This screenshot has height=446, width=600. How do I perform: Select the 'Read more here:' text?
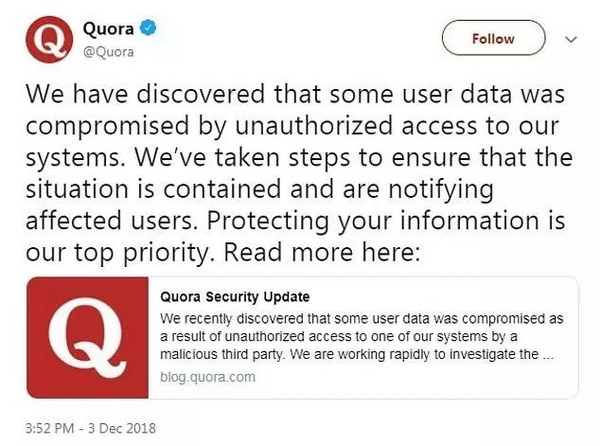click(x=322, y=253)
